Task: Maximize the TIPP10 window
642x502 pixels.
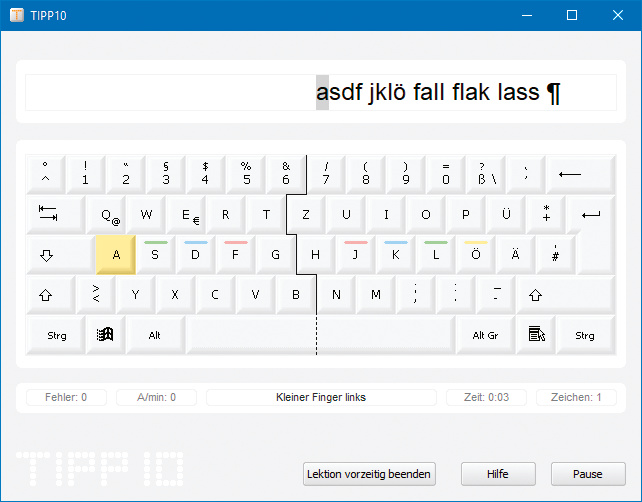Action: (572, 15)
